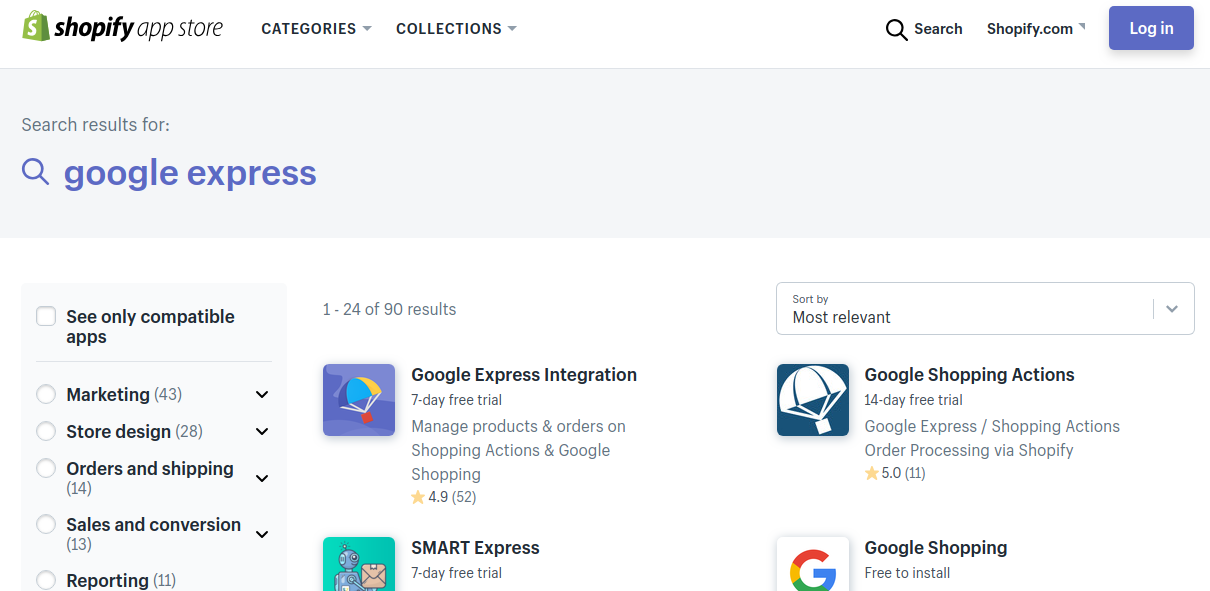Open the Google Shopping app icon

(x=813, y=564)
